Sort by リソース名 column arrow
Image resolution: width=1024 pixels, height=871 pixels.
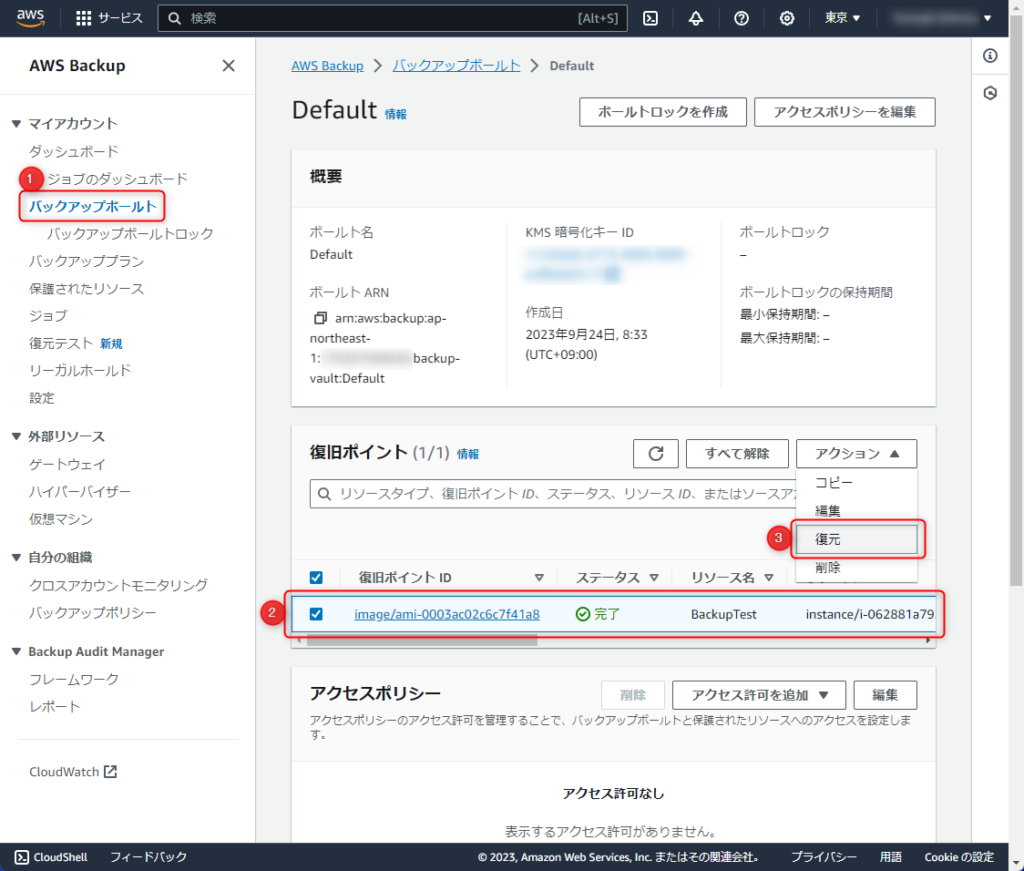click(x=769, y=577)
